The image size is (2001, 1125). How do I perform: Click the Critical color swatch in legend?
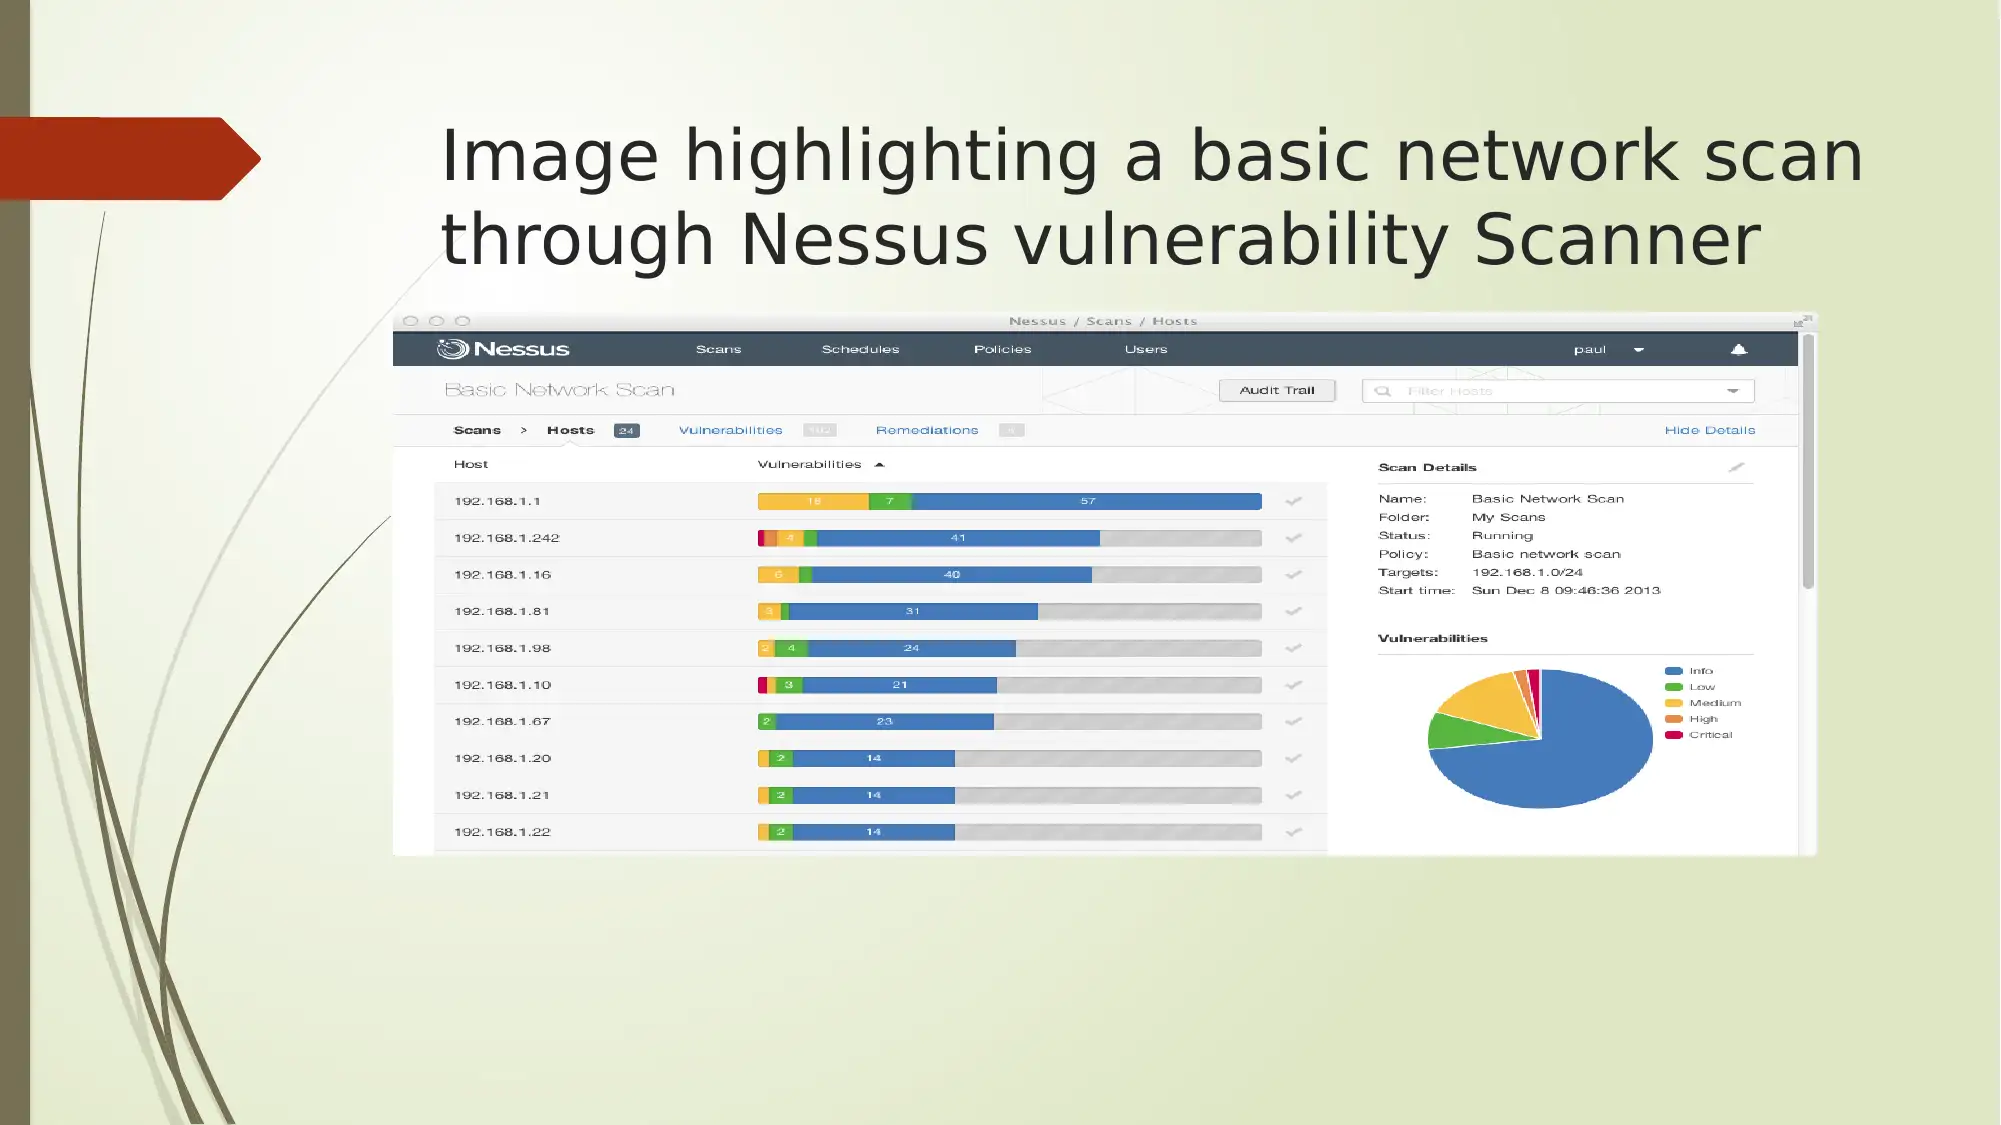1674,734
